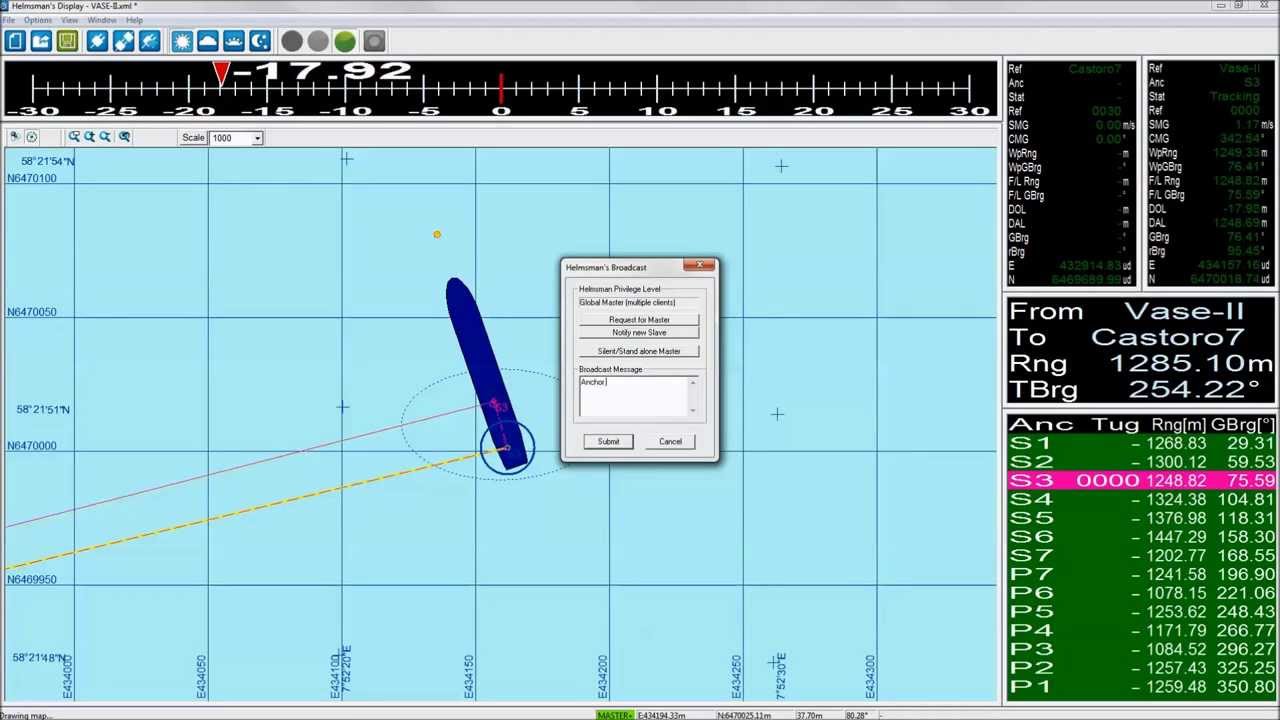Click the map center target icon
The width and height of the screenshot is (1280, 720).
tap(31, 137)
